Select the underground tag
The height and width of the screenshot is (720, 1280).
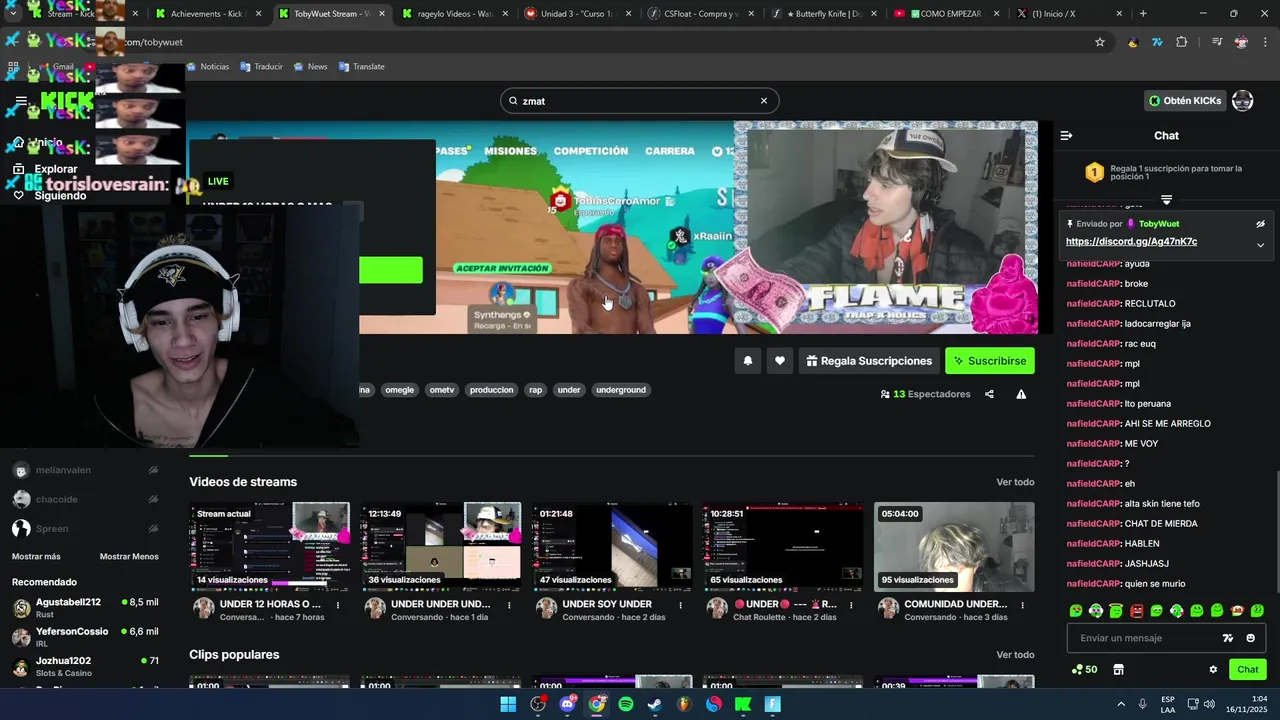coord(621,390)
